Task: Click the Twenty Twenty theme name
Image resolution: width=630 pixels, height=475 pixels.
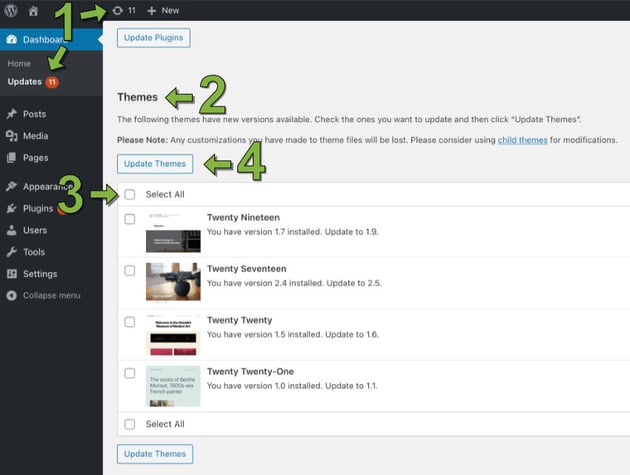Action: (x=239, y=320)
